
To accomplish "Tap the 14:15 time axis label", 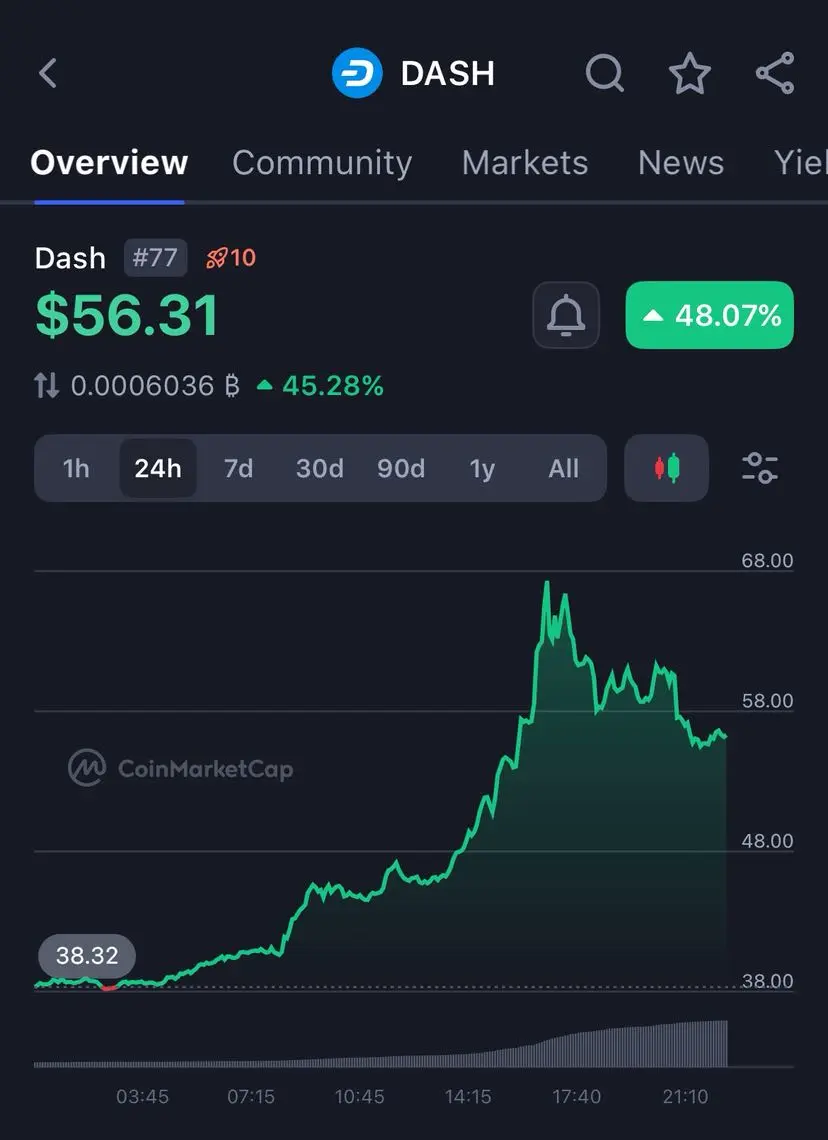I will point(467,1096).
